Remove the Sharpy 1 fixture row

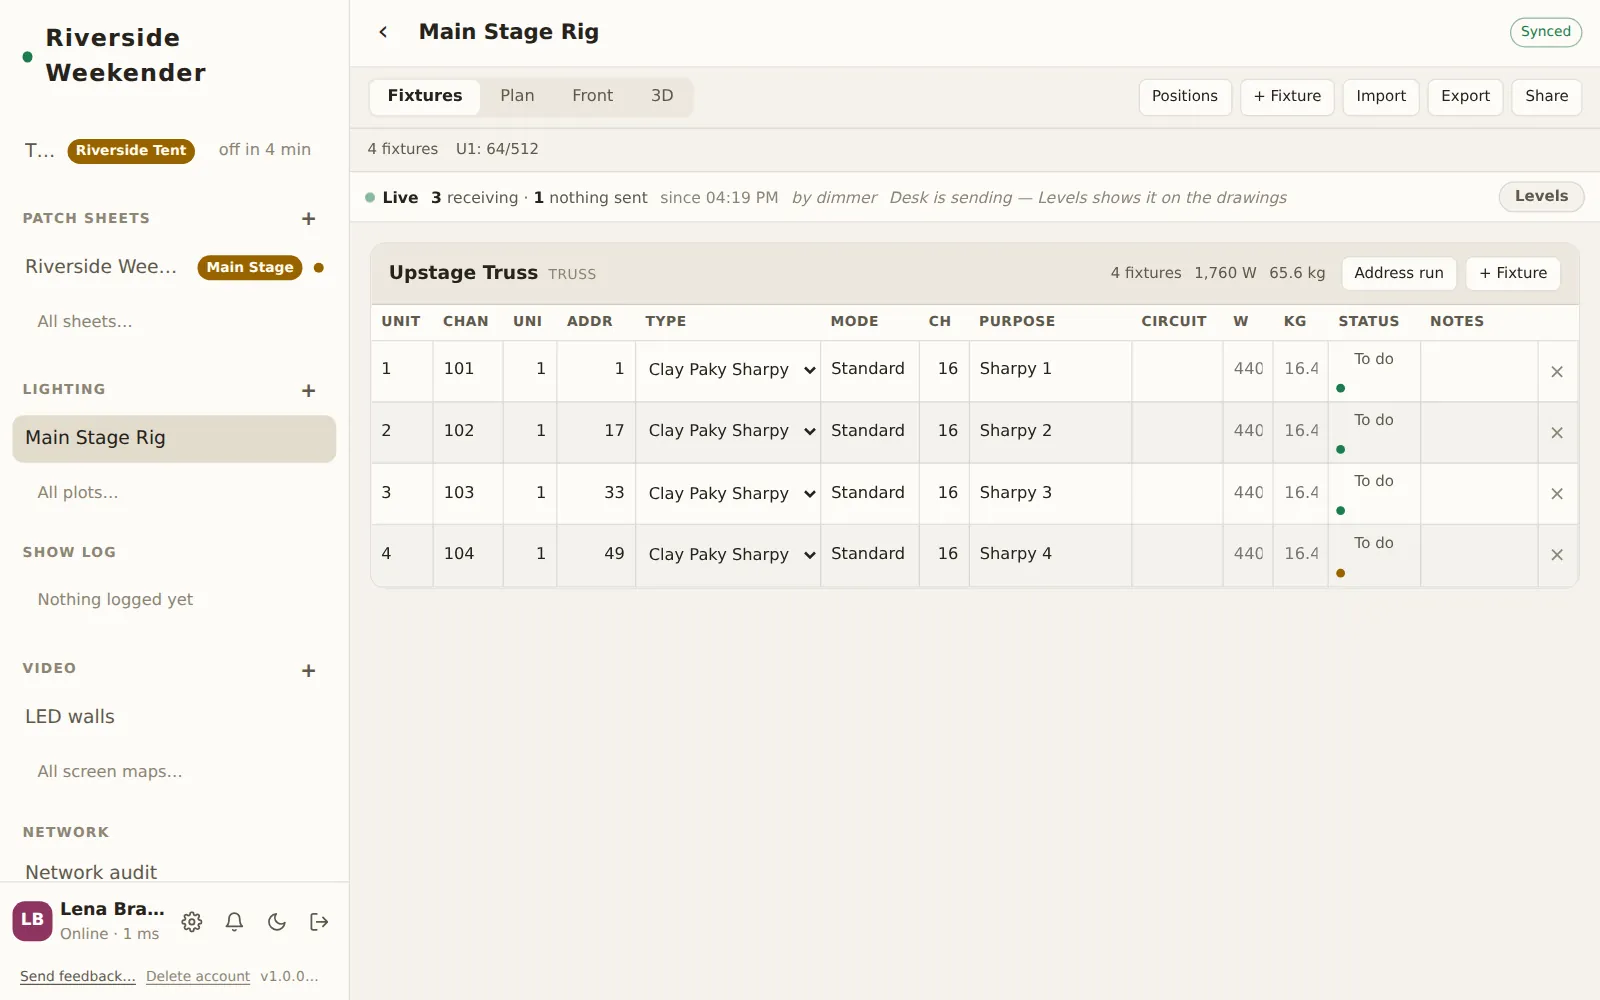click(1557, 372)
